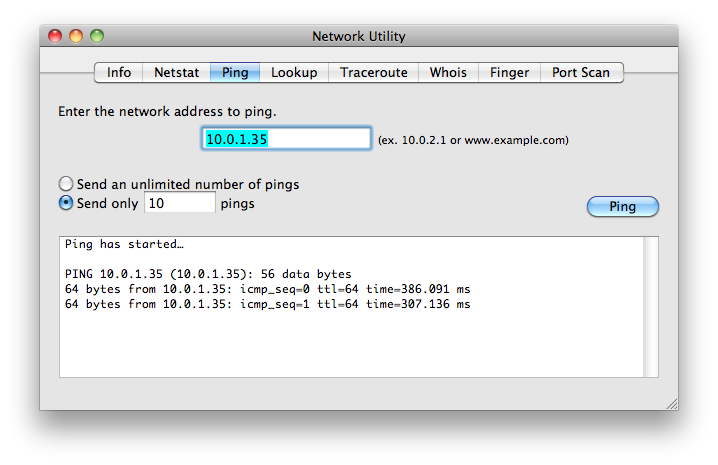Open the Port Scan tab
Image resolution: width=718 pixels, height=465 pixels.
(581, 72)
